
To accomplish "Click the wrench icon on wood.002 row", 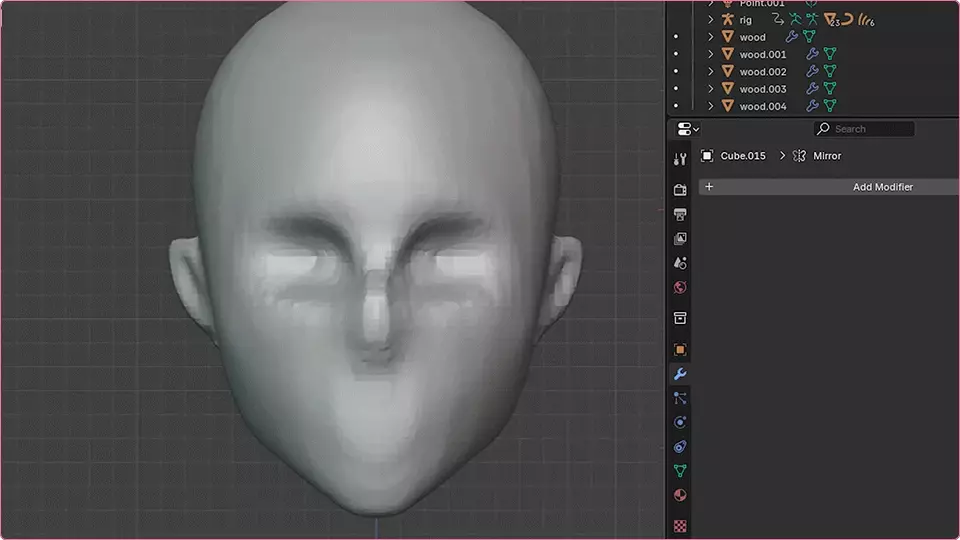I will coord(812,71).
